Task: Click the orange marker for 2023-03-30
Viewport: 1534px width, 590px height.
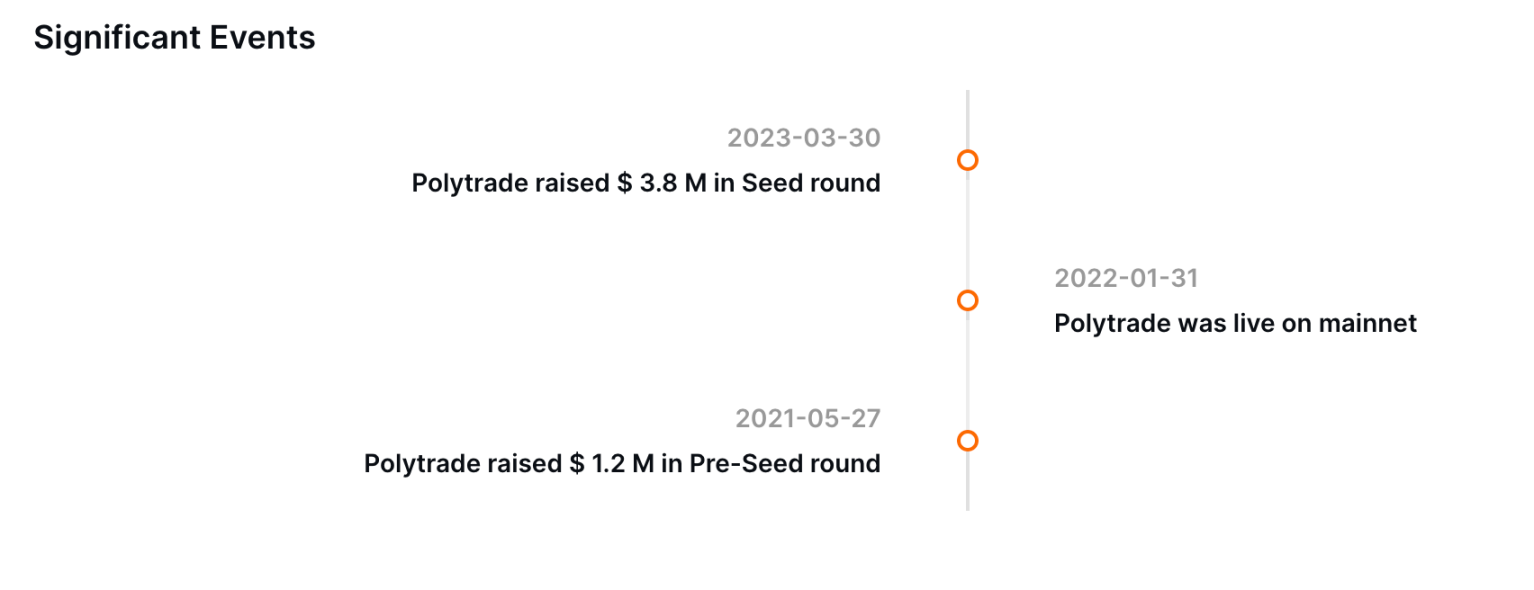Action: [x=967, y=160]
